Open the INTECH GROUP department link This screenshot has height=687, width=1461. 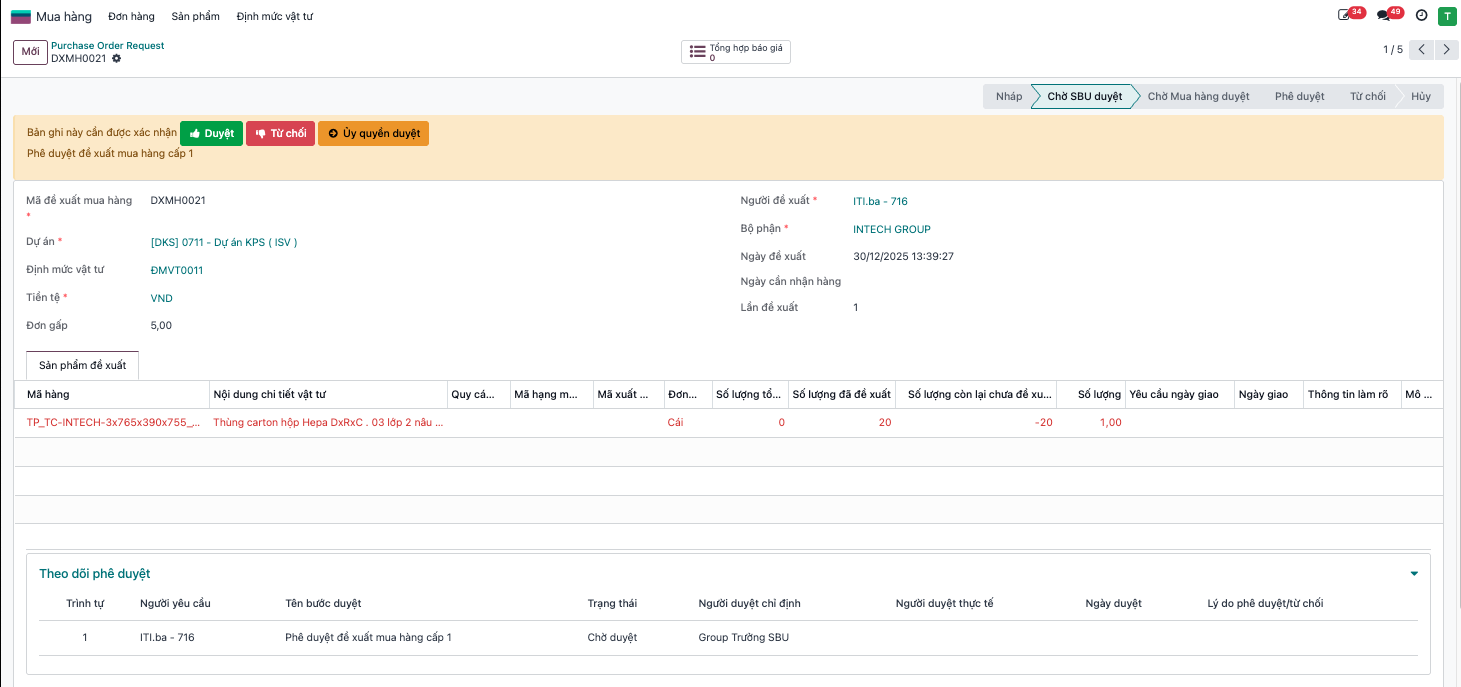click(892, 229)
